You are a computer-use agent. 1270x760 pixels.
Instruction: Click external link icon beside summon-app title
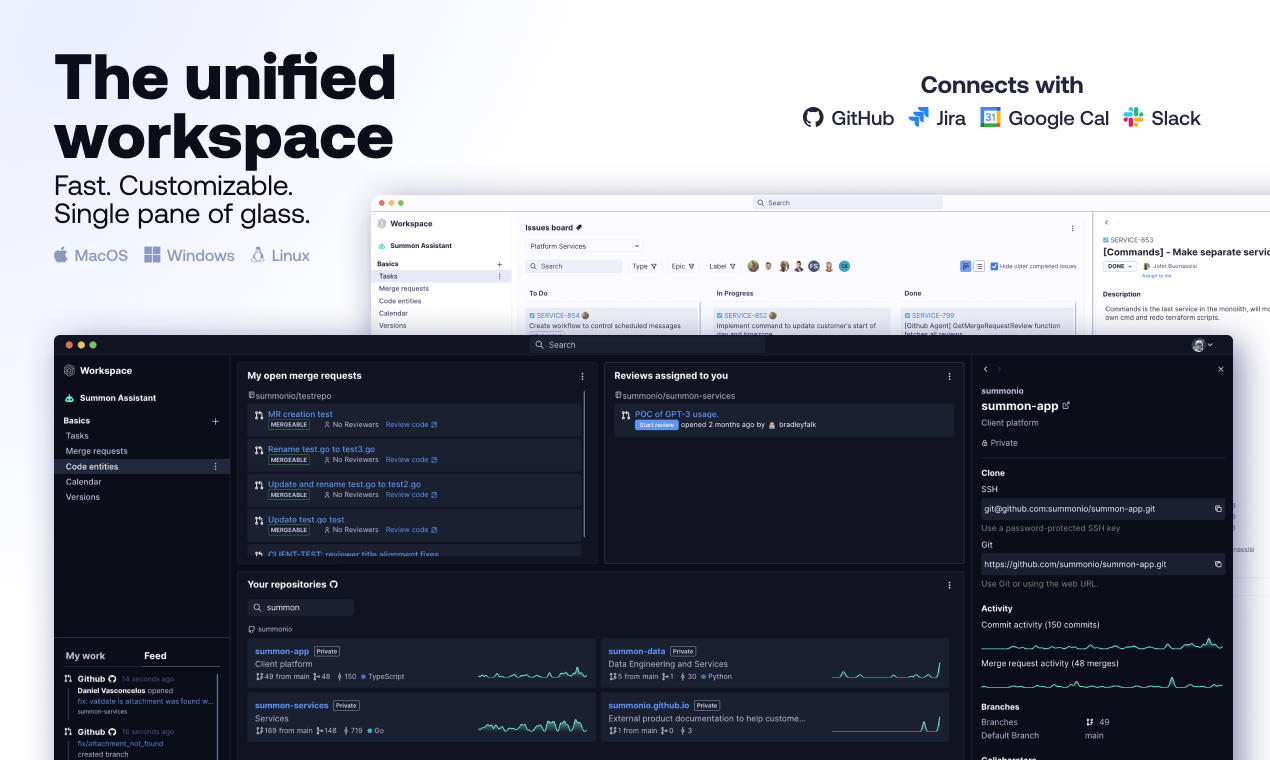pyautogui.click(x=1066, y=406)
